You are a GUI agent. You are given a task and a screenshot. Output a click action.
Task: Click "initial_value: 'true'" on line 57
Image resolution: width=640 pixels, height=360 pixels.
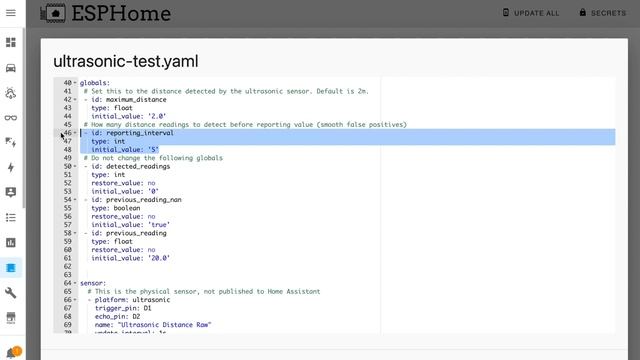pos(131,225)
